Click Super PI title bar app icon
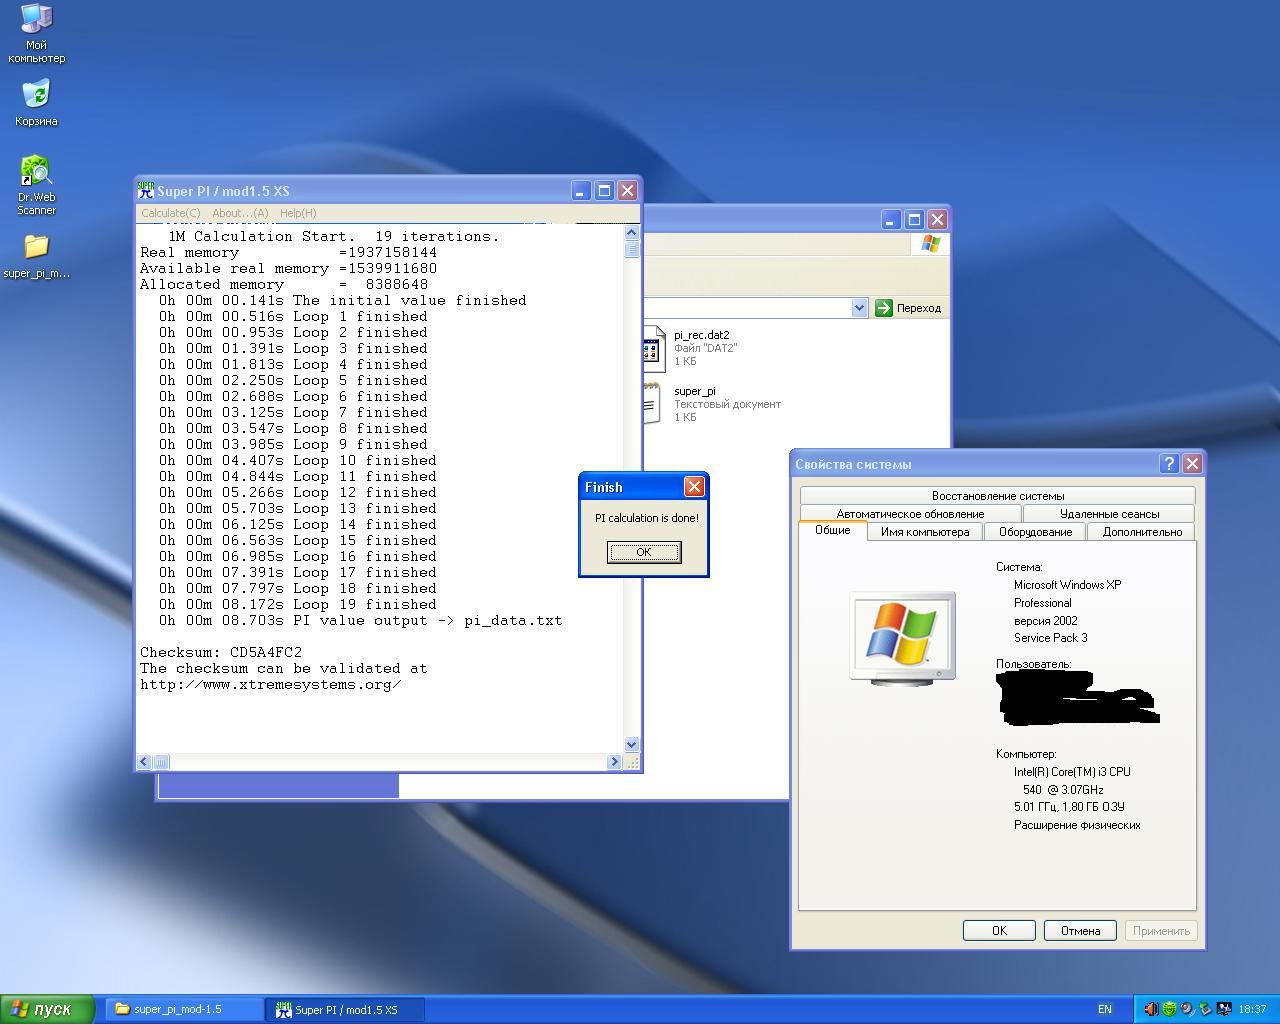Image resolution: width=1280 pixels, height=1024 pixels. click(x=146, y=190)
